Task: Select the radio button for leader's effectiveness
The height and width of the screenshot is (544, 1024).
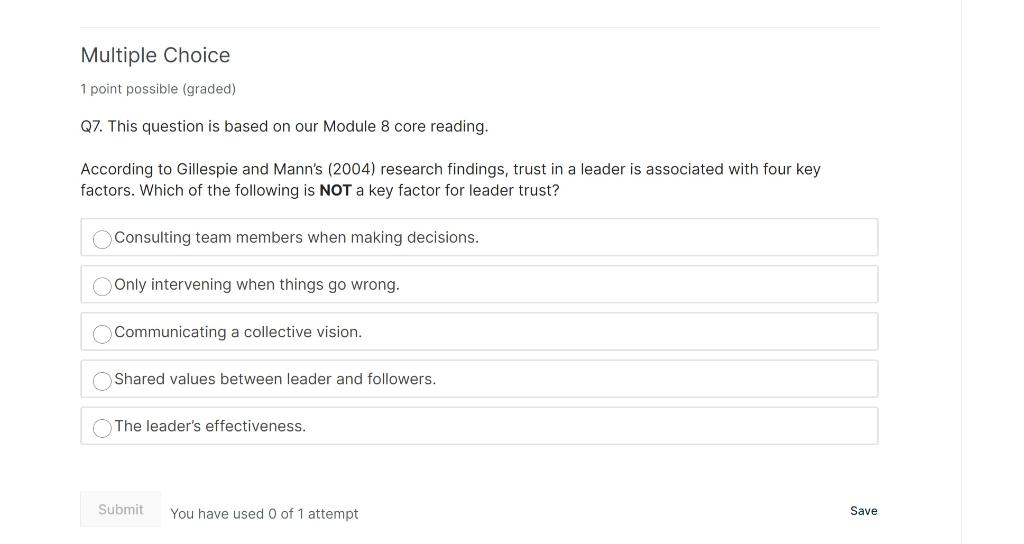Action: click(x=102, y=428)
